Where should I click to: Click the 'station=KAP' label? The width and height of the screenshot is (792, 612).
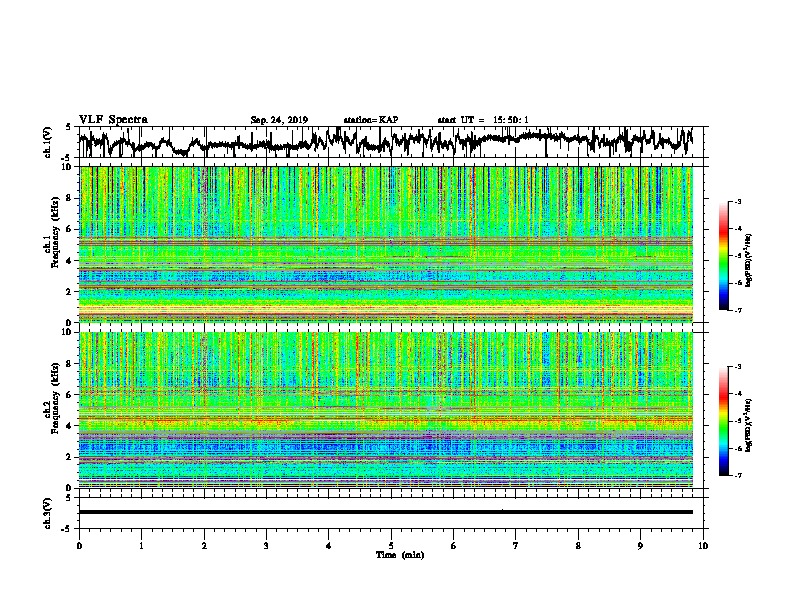(370, 120)
